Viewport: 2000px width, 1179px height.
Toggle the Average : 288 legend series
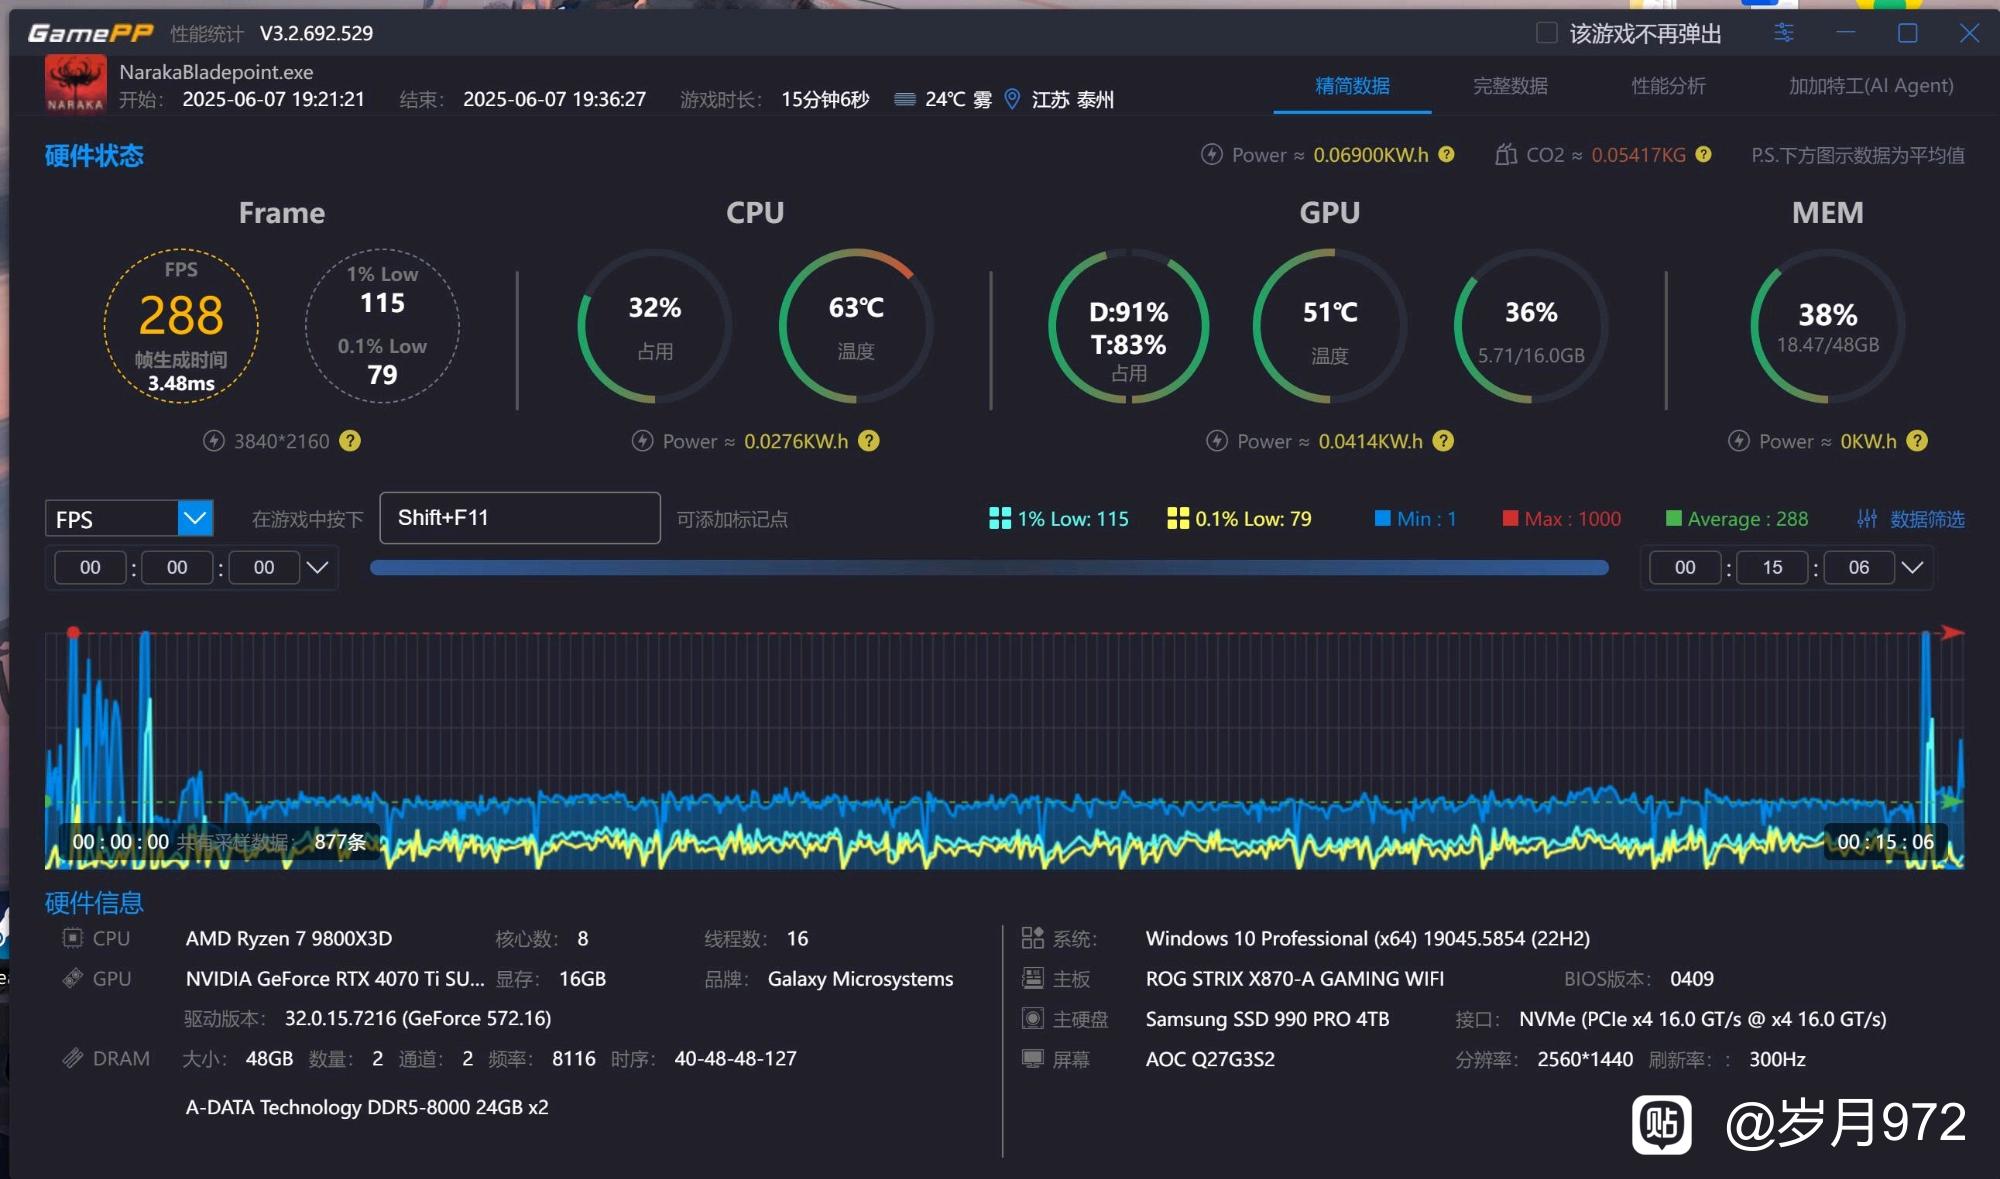coord(1737,518)
